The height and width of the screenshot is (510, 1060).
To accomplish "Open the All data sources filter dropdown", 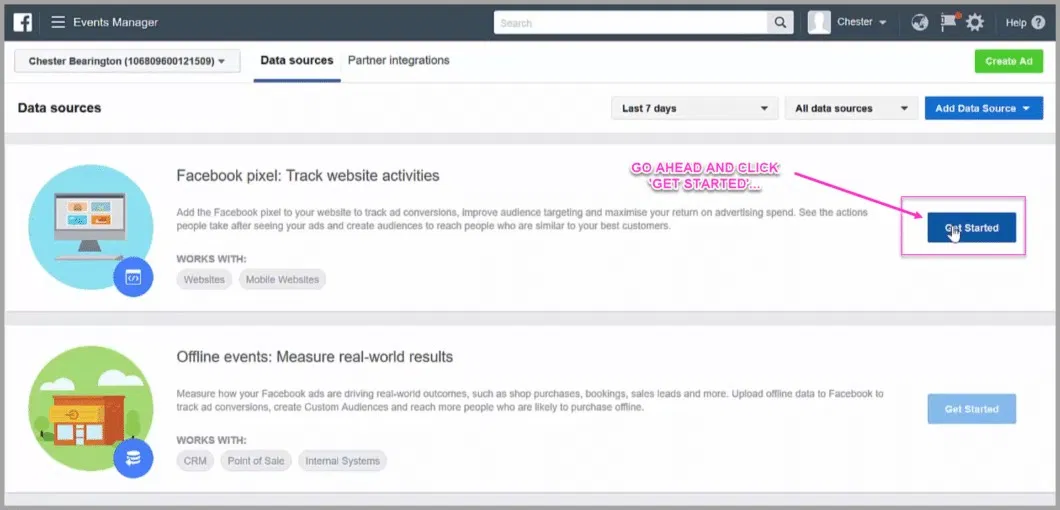I will pos(851,108).
